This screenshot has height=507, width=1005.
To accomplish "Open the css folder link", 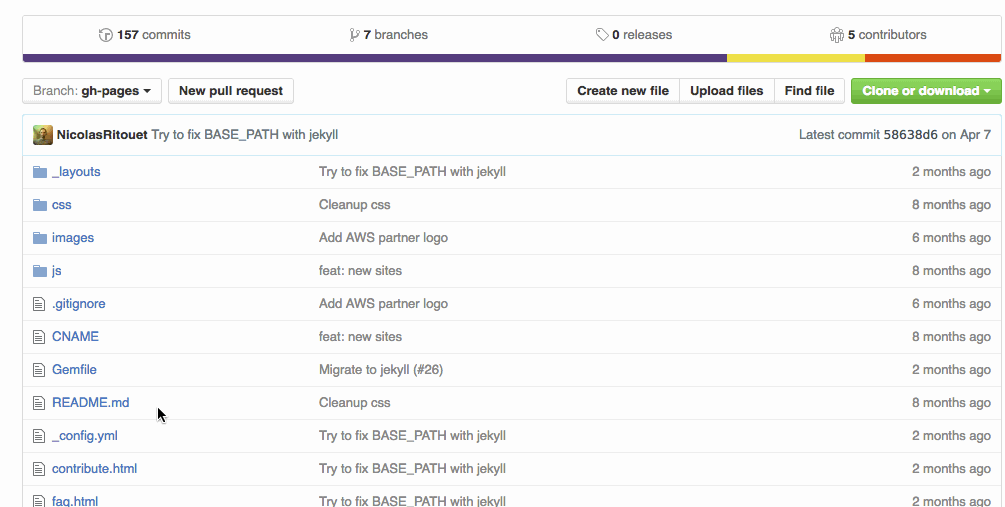I will coord(62,205).
